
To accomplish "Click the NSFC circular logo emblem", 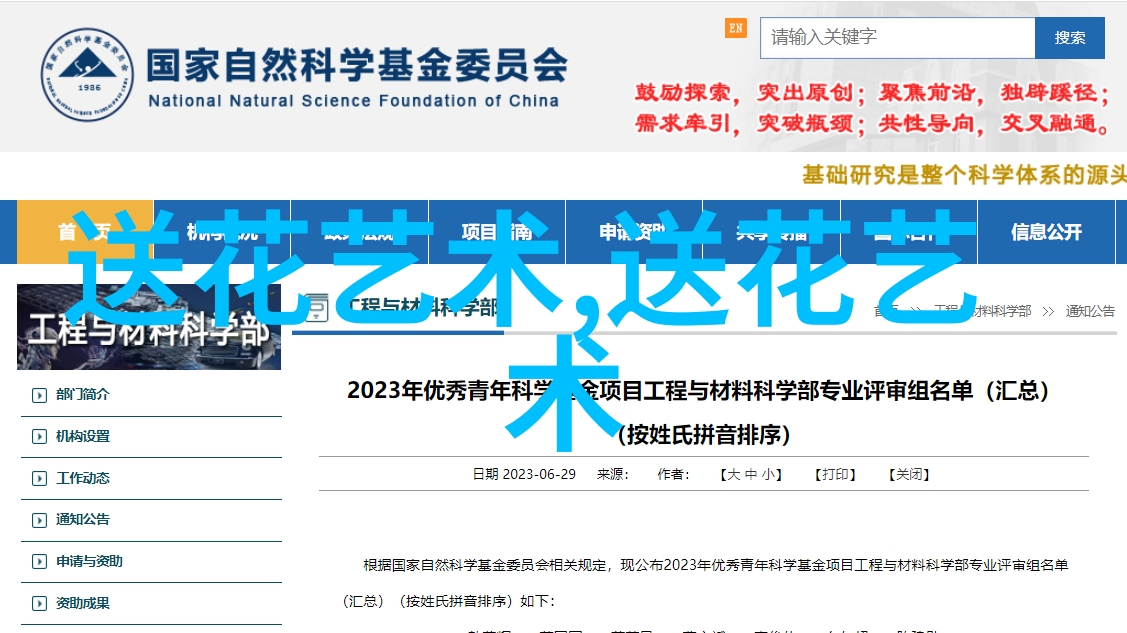I will click(x=87, y=75).
